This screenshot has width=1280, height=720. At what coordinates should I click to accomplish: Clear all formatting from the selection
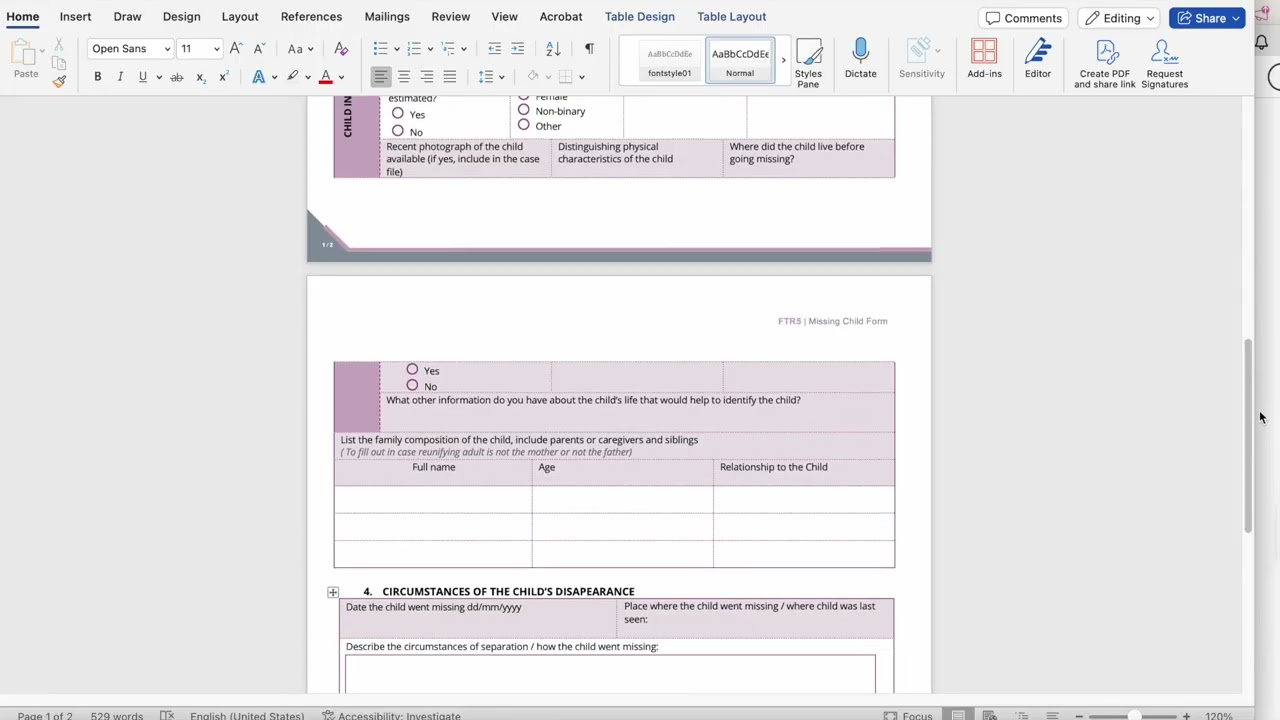(341, 48)
